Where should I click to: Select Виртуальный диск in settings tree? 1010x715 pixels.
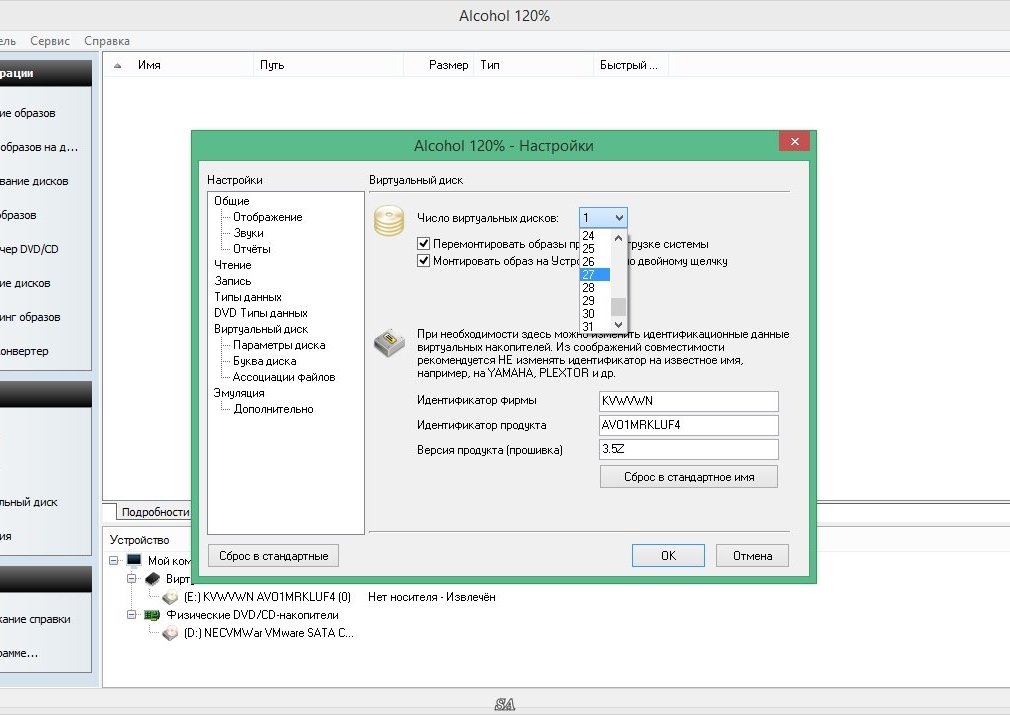click(x=261, y=329)
